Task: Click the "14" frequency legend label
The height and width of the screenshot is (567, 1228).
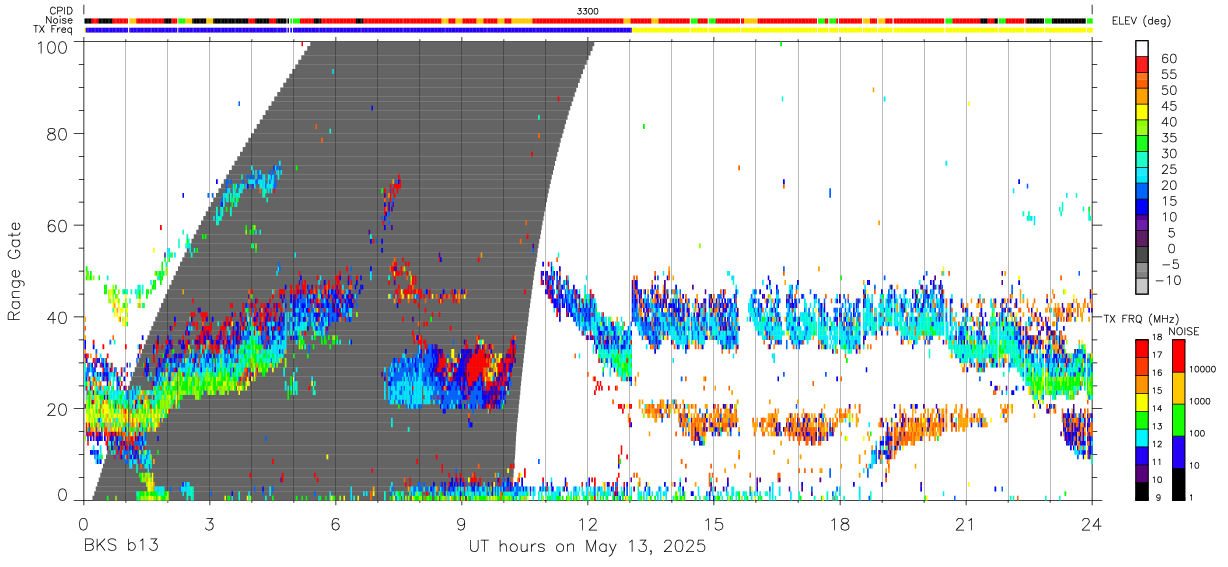Action: [x=1157, y=409]
